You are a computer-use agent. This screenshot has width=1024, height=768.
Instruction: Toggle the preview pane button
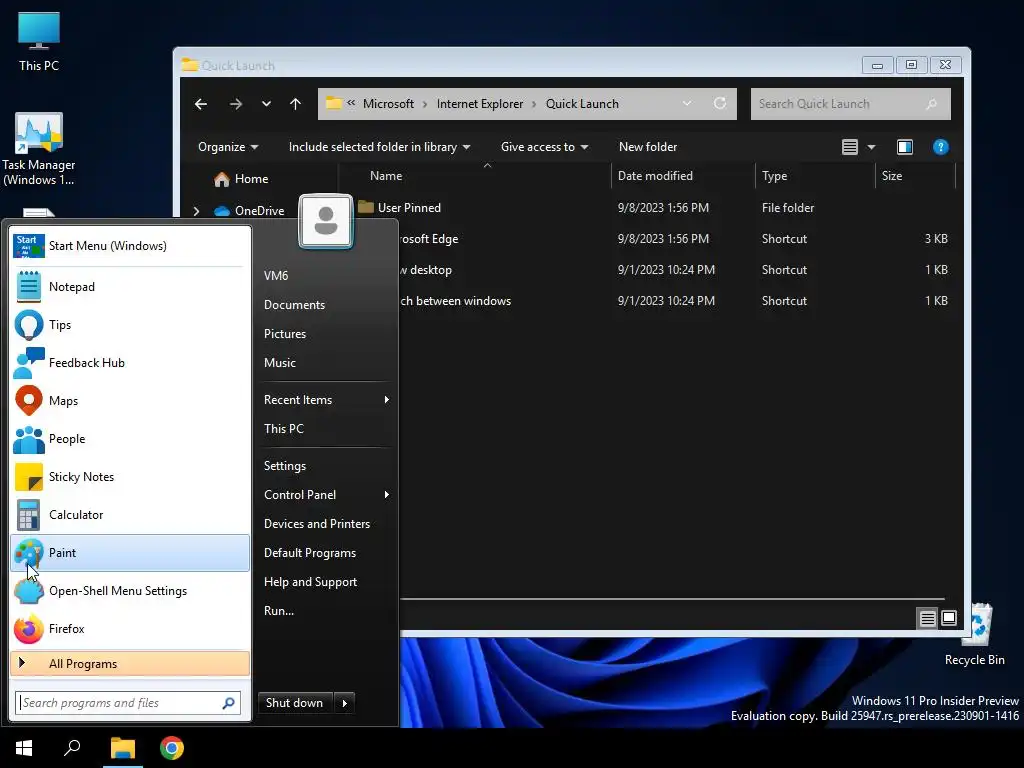tap(904, 147)
